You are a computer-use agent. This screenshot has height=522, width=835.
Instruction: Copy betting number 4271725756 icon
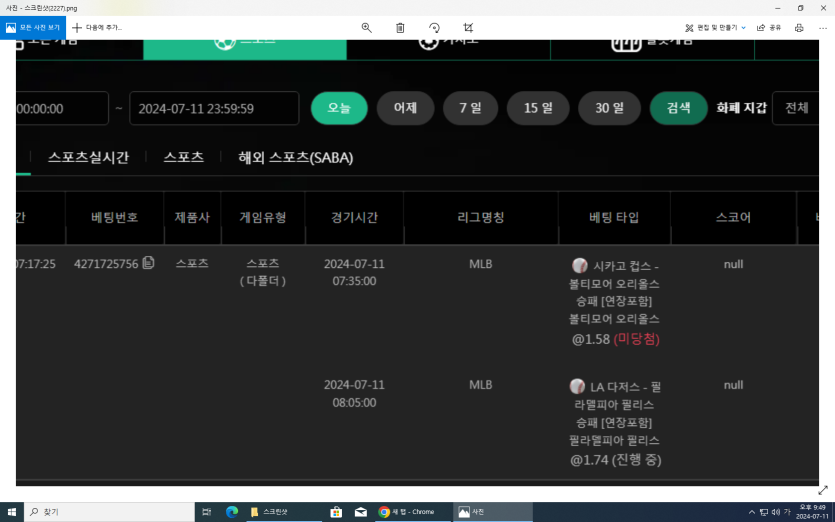coord(149,263)
